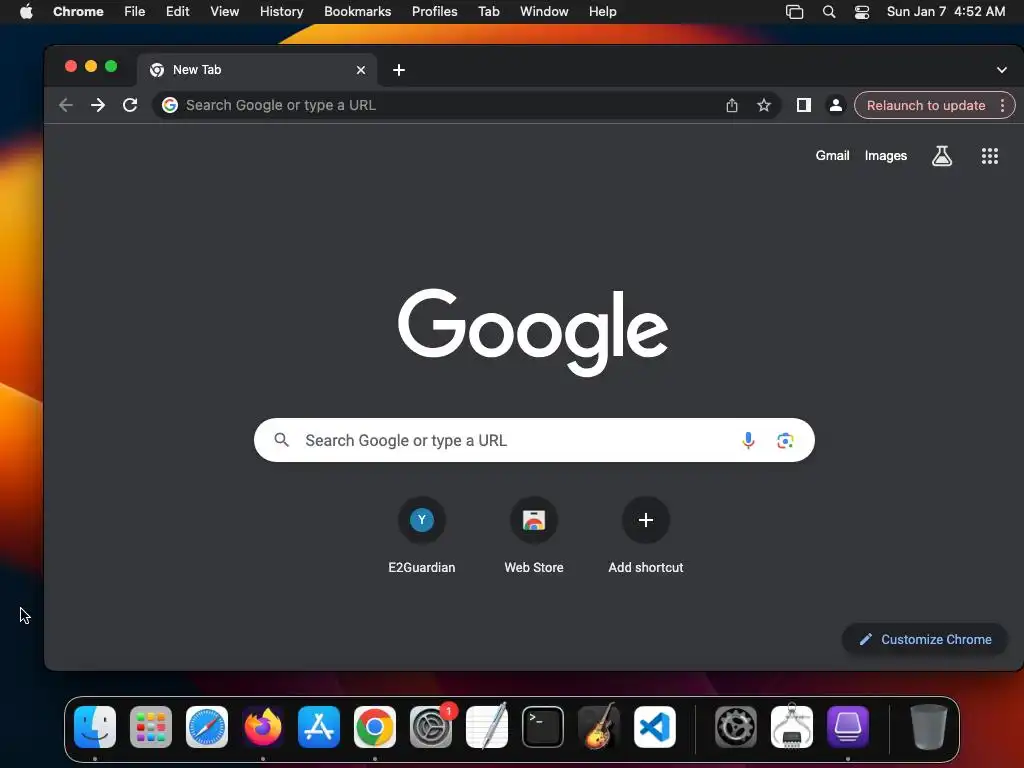Image resolution: width=1024 pixels, height=768 pixels.
Task: Open the Images link
Action: [x=886, y=155]
